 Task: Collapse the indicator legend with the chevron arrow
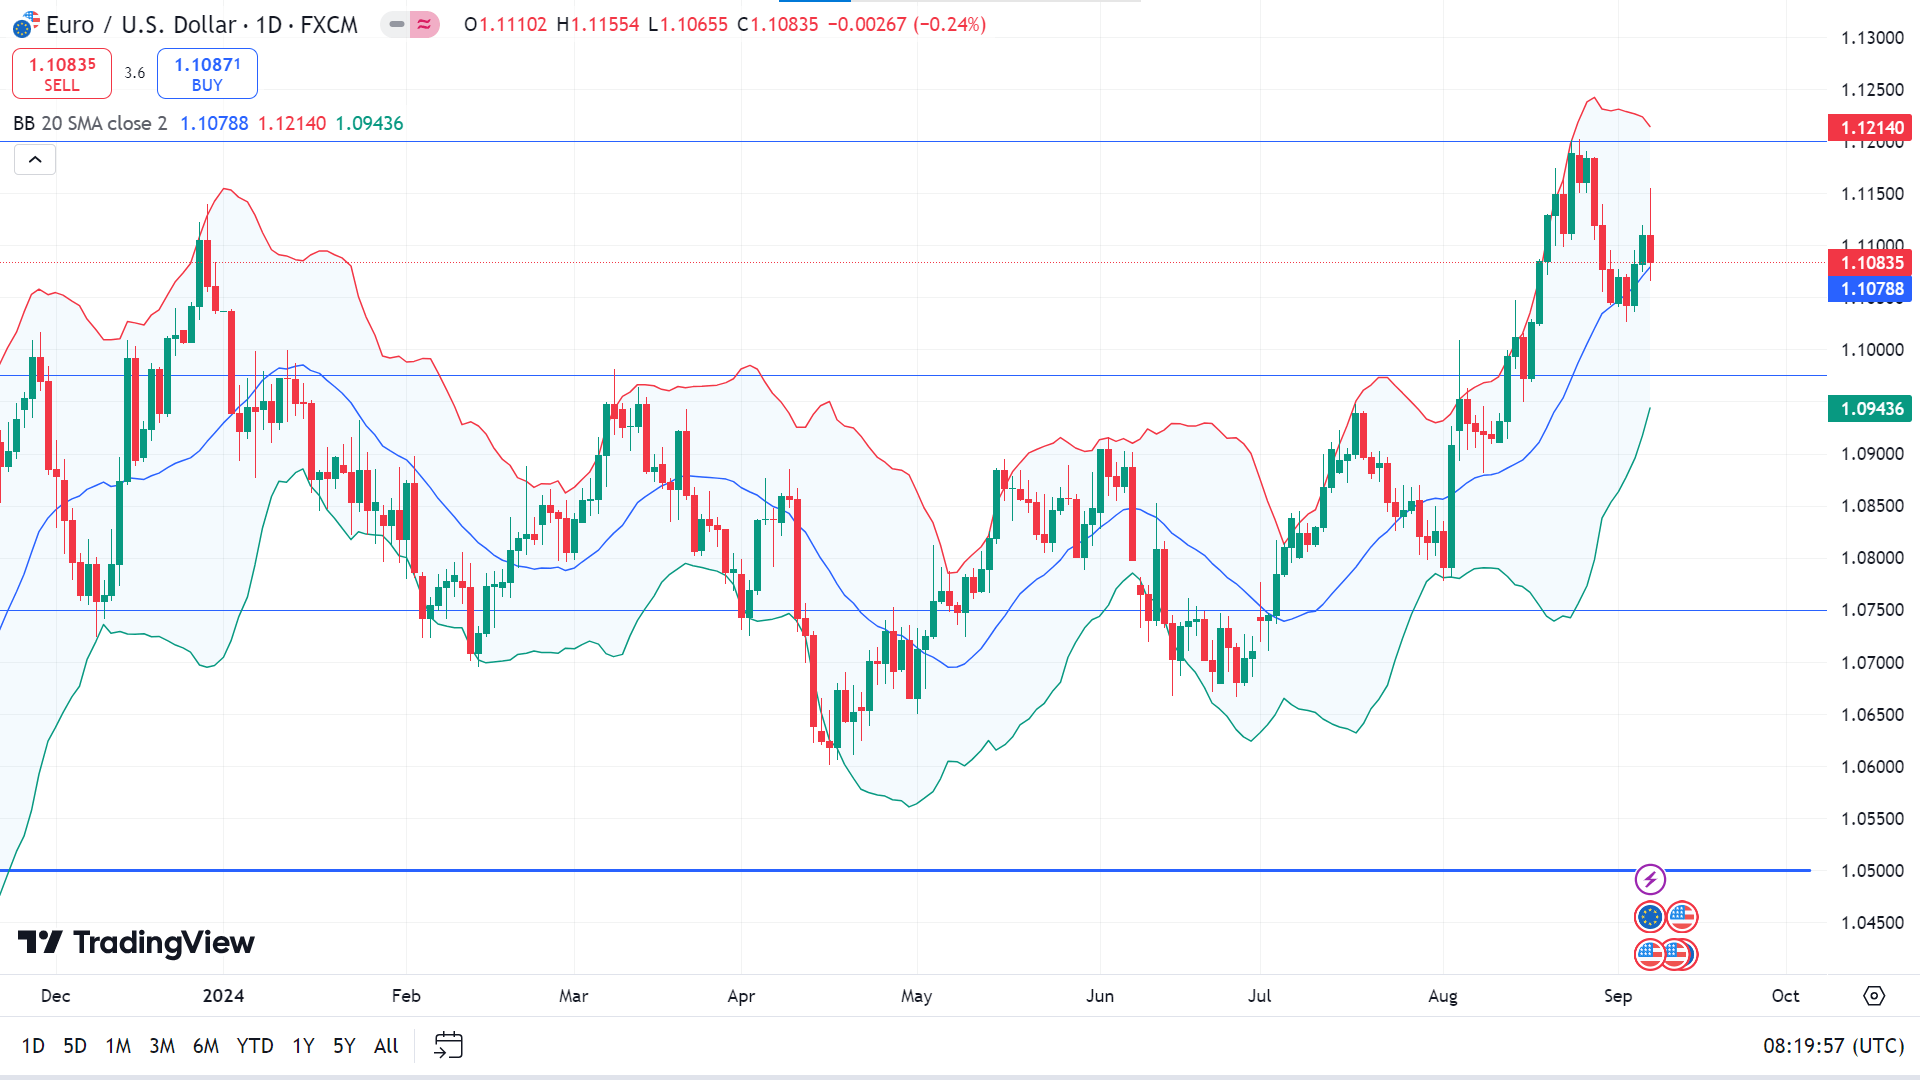[x=35, y=160]
